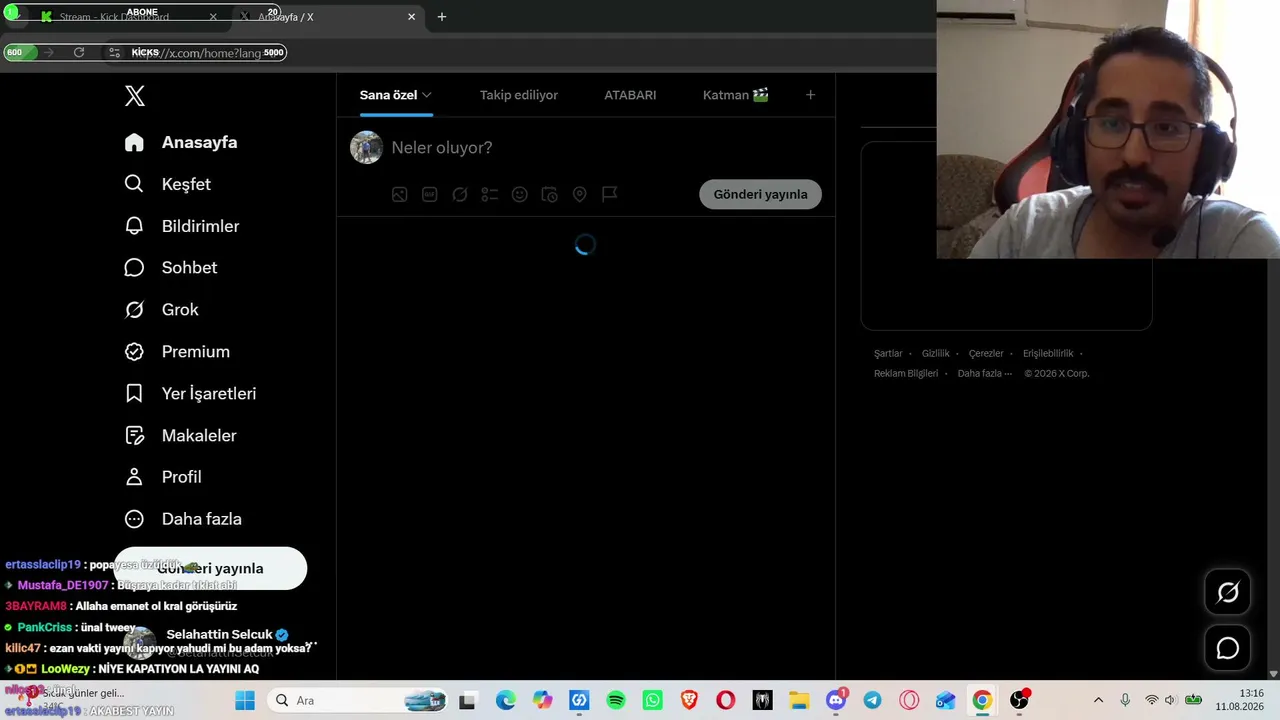Select the Anasayfa / X browser tab
The width and height of the screenshot is (1280, 720).
coord(327,17)
